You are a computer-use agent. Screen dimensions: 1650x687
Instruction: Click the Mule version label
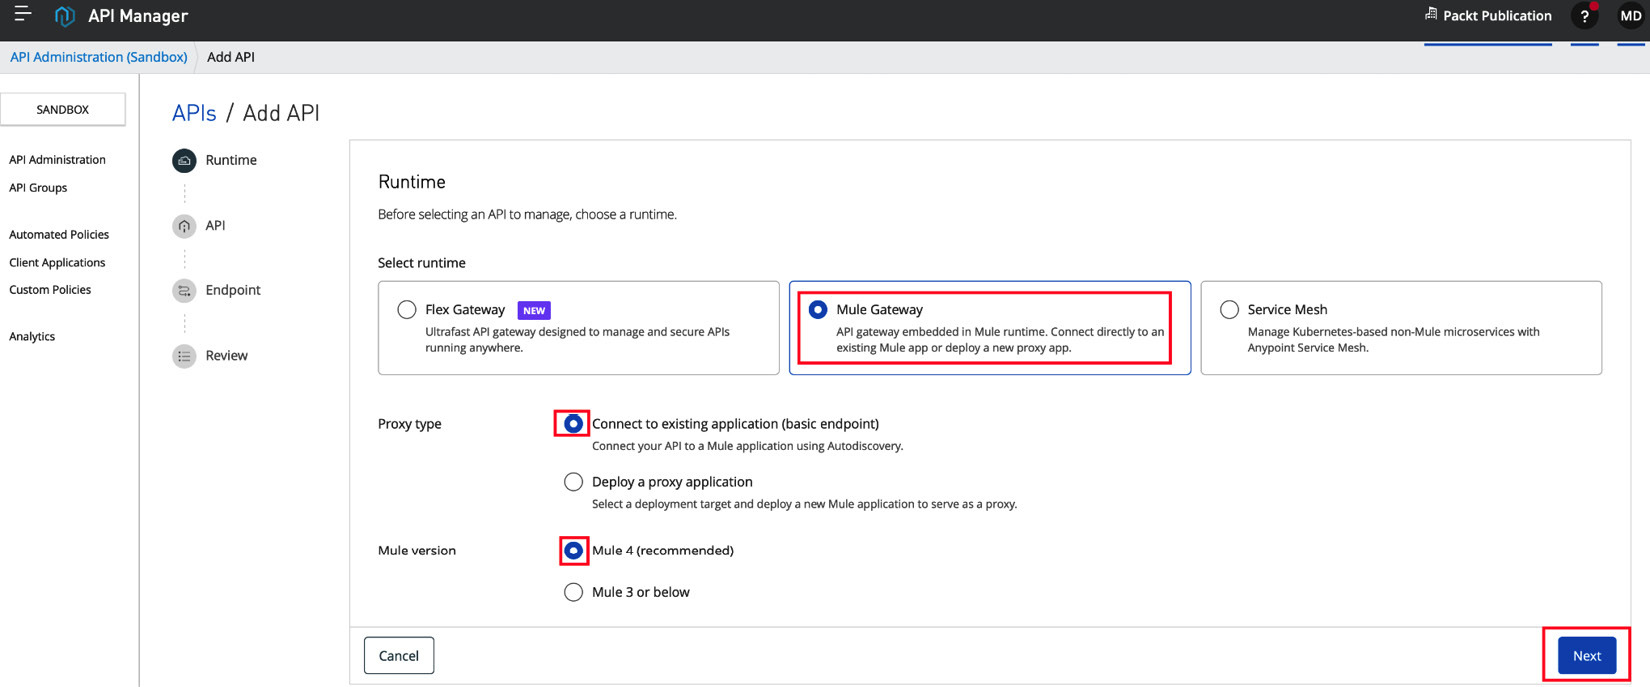point(417,551)
